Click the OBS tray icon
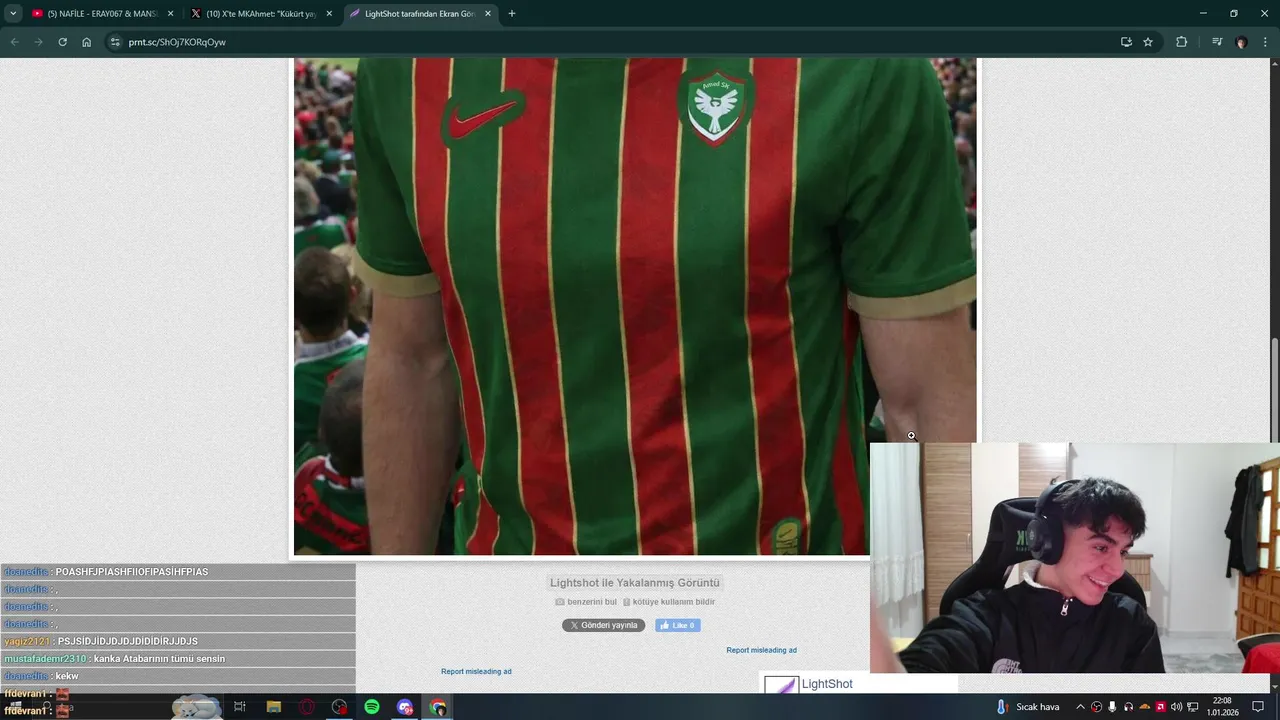1280x720 pixels. [1096, 707]
